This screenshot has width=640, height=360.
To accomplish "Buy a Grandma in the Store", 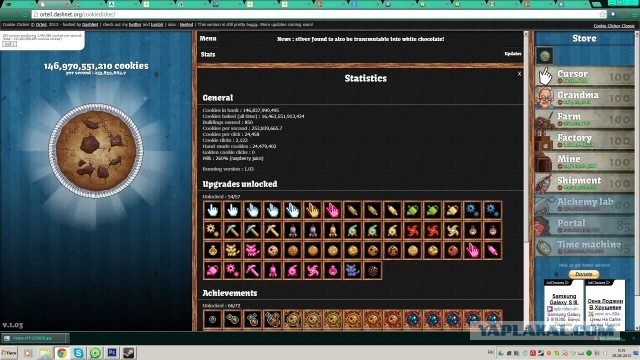I will [x=584, y=98].
